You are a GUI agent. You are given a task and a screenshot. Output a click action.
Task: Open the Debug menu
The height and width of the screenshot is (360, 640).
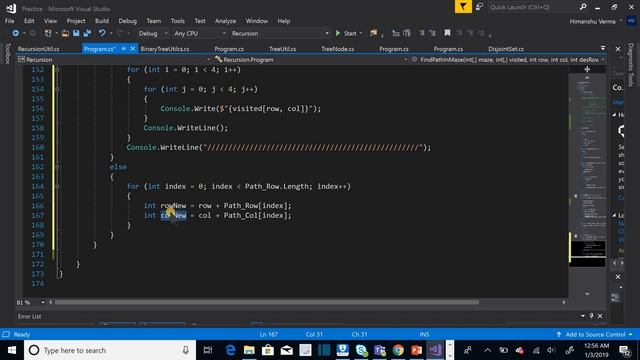[128, 21]
